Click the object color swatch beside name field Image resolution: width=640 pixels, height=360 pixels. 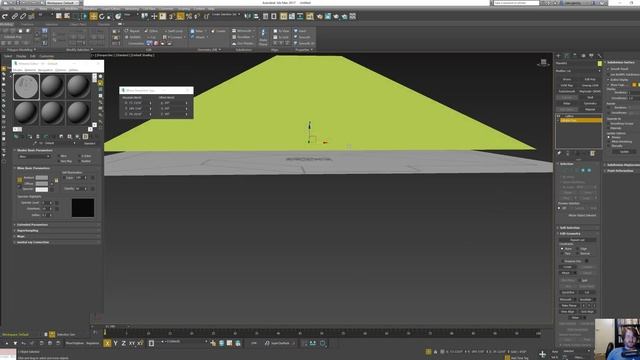click(600, 63)
